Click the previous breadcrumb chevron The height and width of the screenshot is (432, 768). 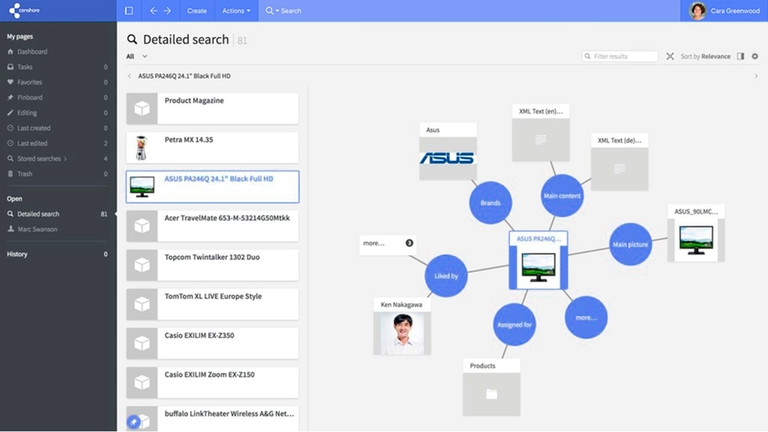129,76
